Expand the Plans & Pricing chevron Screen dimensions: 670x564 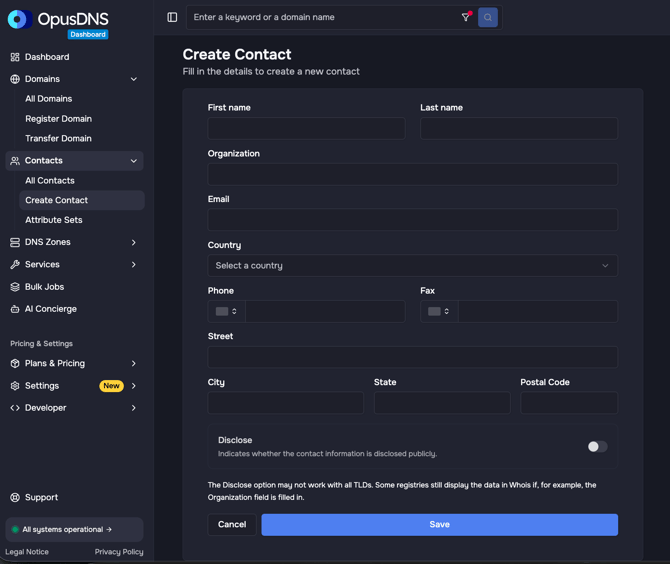(134, 363)
